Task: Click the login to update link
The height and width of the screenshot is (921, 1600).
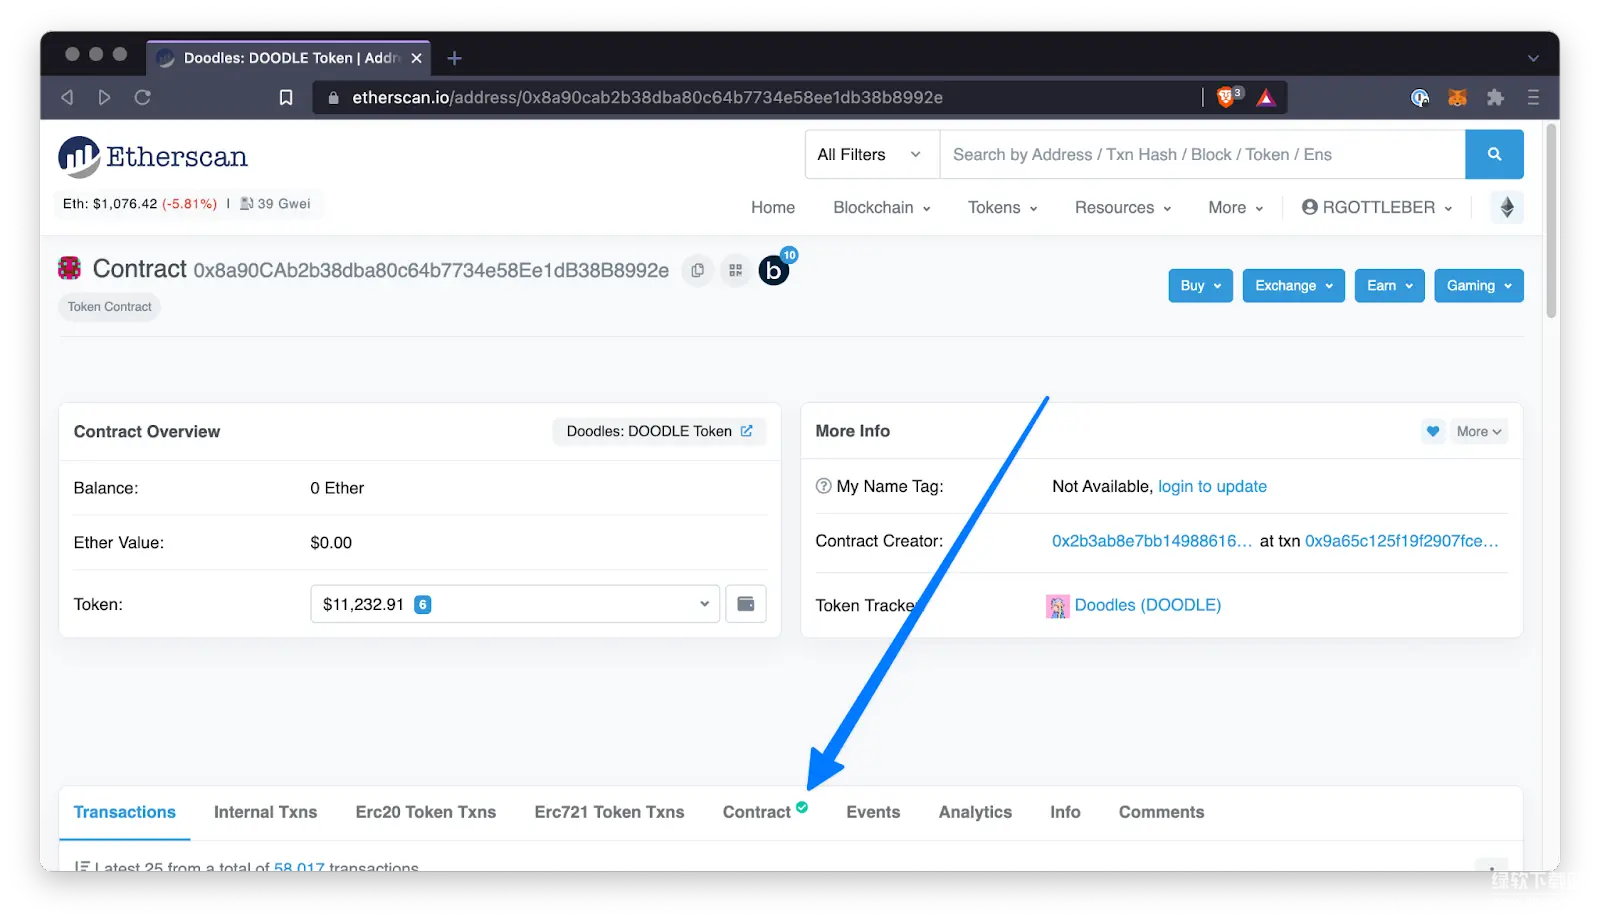Action: (x=1212, y=486)
